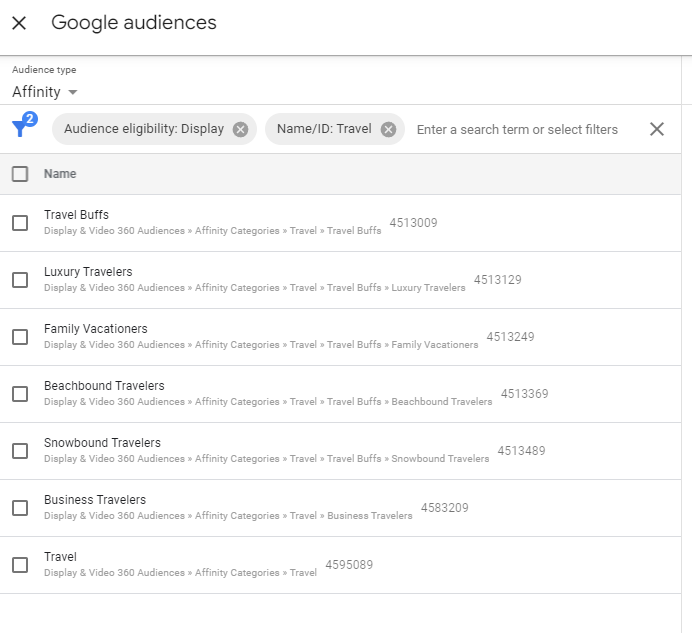Click the Audience type label
The image size is (692, 633).
pos(44,70)
